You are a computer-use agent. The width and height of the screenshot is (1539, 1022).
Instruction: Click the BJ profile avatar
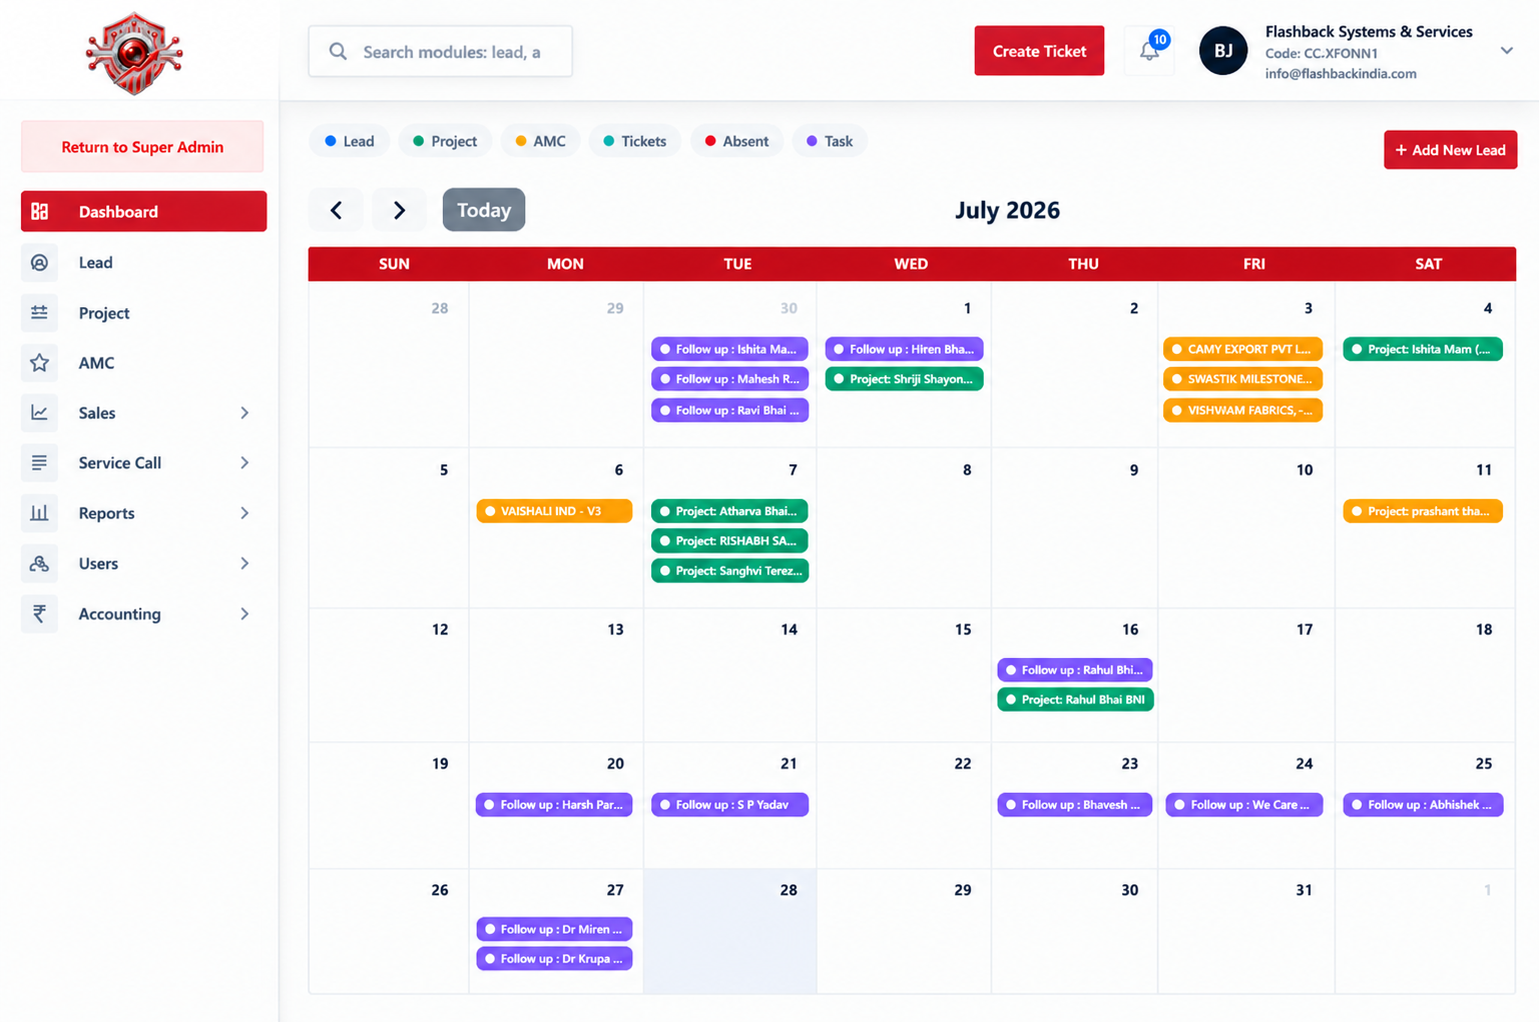(x=1223, y=51)
